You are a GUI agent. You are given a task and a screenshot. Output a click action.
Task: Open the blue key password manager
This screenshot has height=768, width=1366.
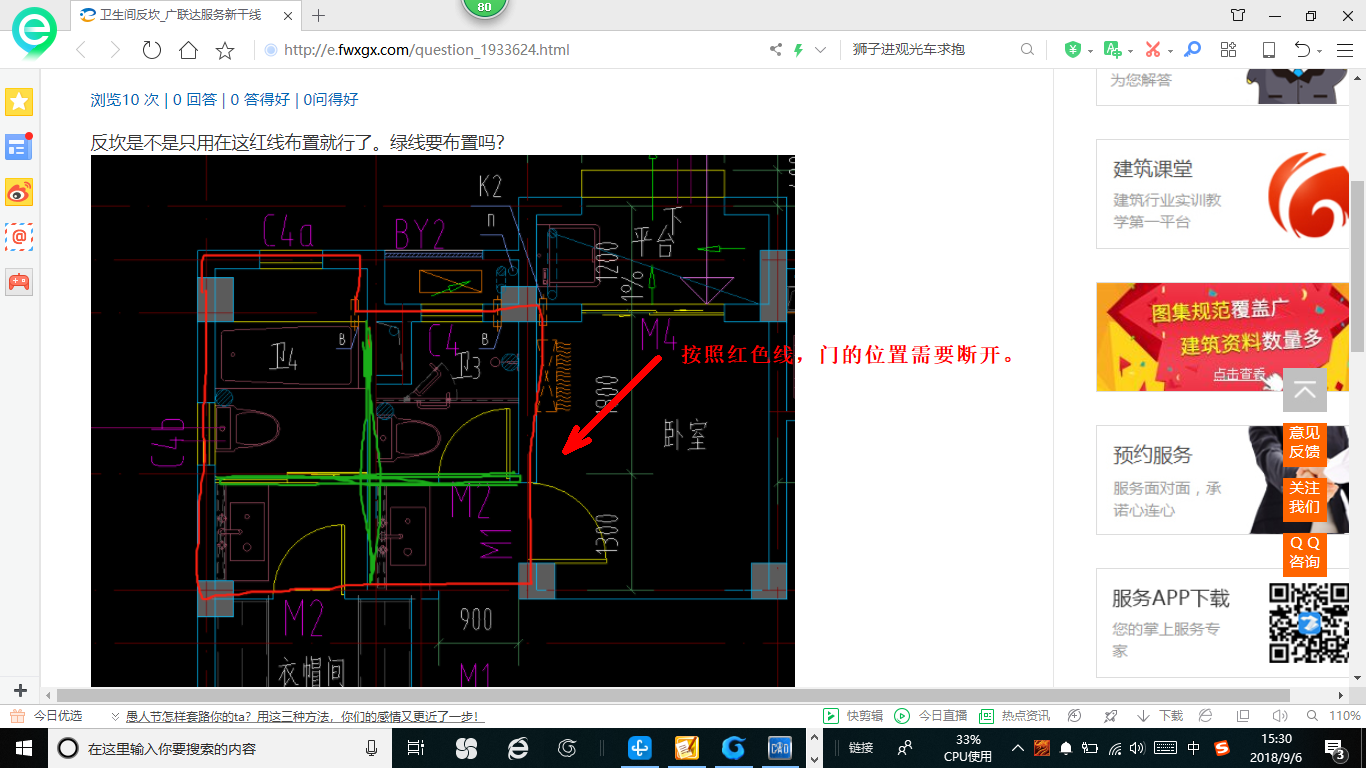1192,50
